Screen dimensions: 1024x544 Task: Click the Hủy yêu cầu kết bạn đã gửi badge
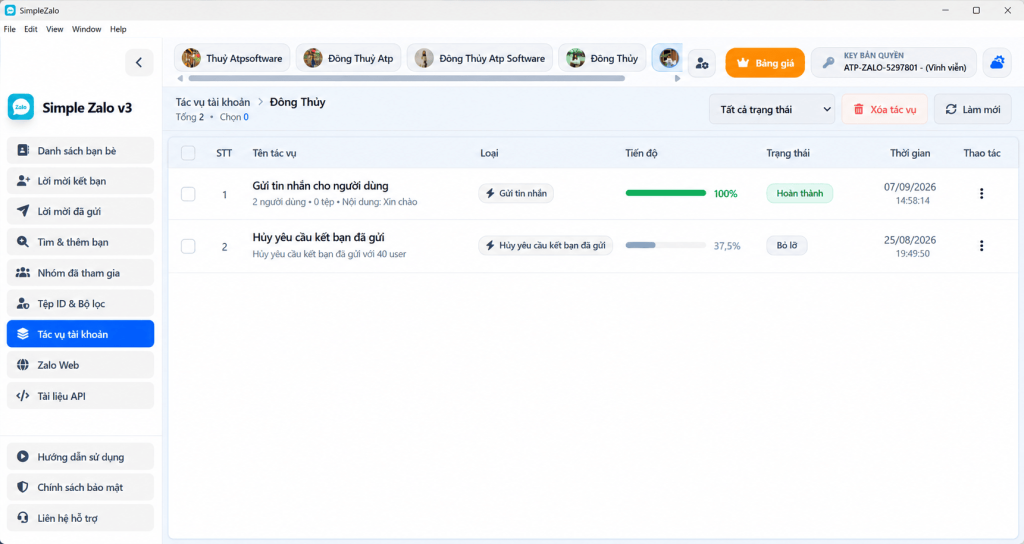(x=545, y=246)
